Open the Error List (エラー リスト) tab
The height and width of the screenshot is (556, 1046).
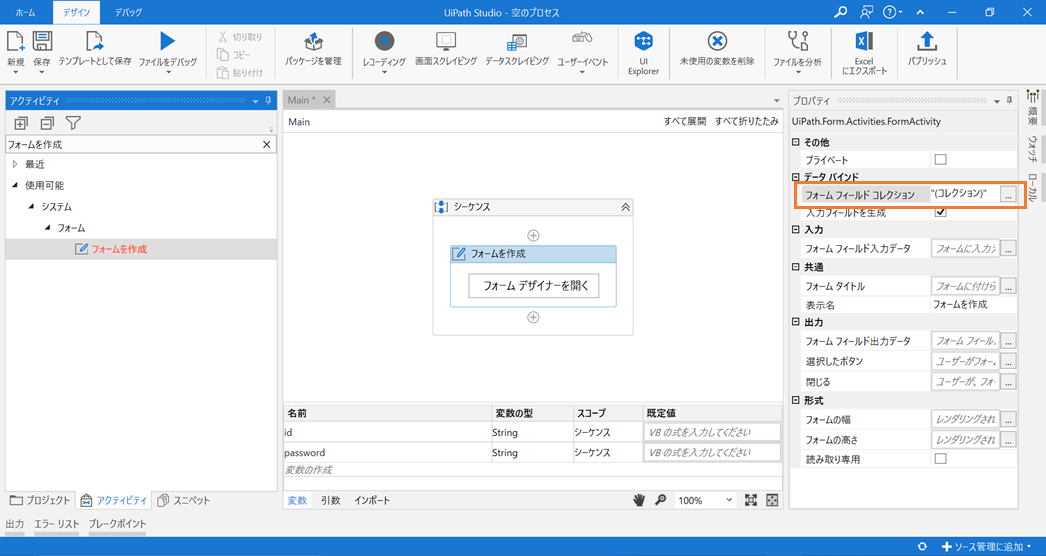[57, 524]
